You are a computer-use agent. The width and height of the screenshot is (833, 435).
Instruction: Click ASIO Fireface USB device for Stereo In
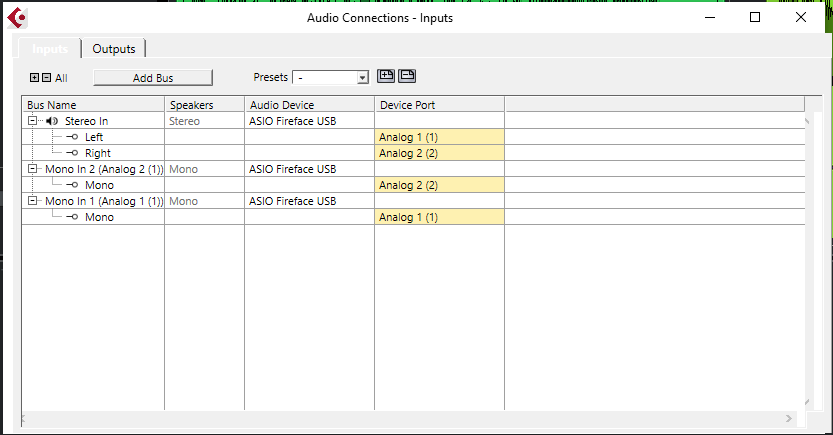[x=292, y=121]
